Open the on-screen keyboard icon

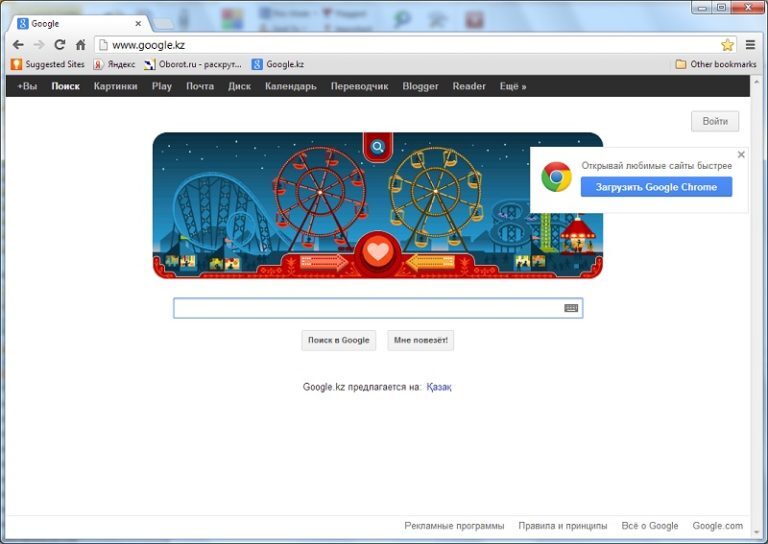(571, 308)
